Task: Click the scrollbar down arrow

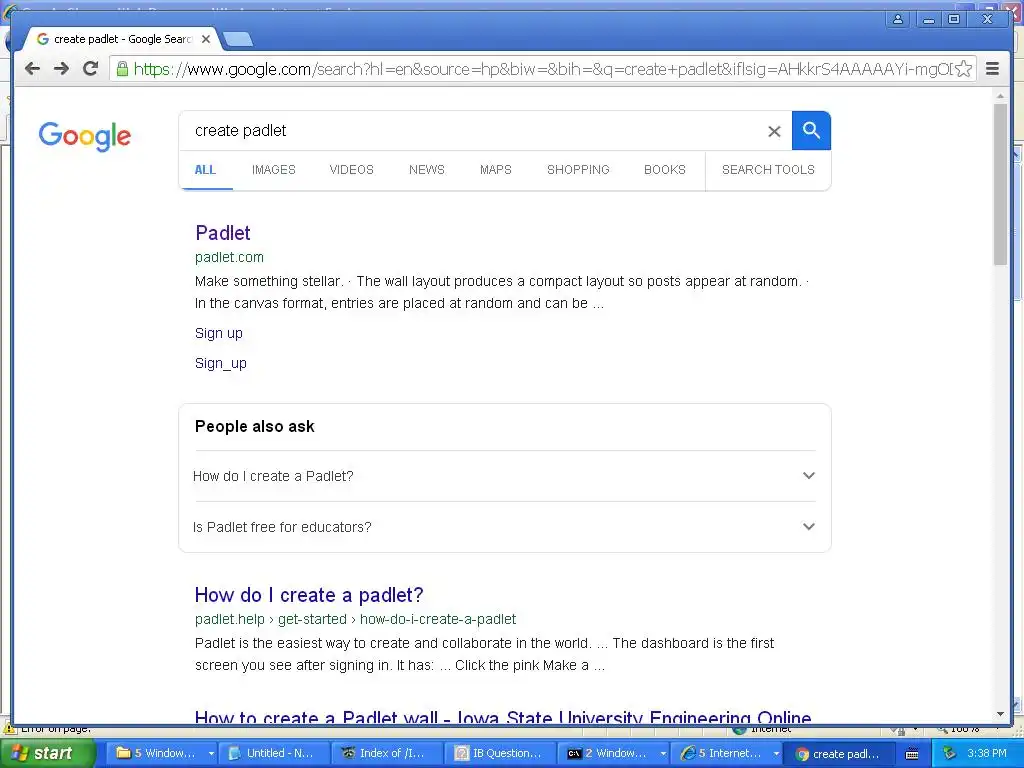Action: [1000, 714]
